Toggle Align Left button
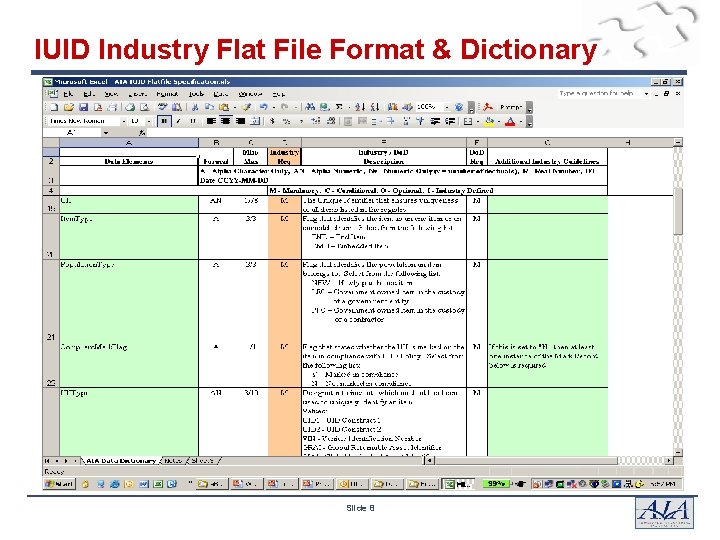 point(211,121)
